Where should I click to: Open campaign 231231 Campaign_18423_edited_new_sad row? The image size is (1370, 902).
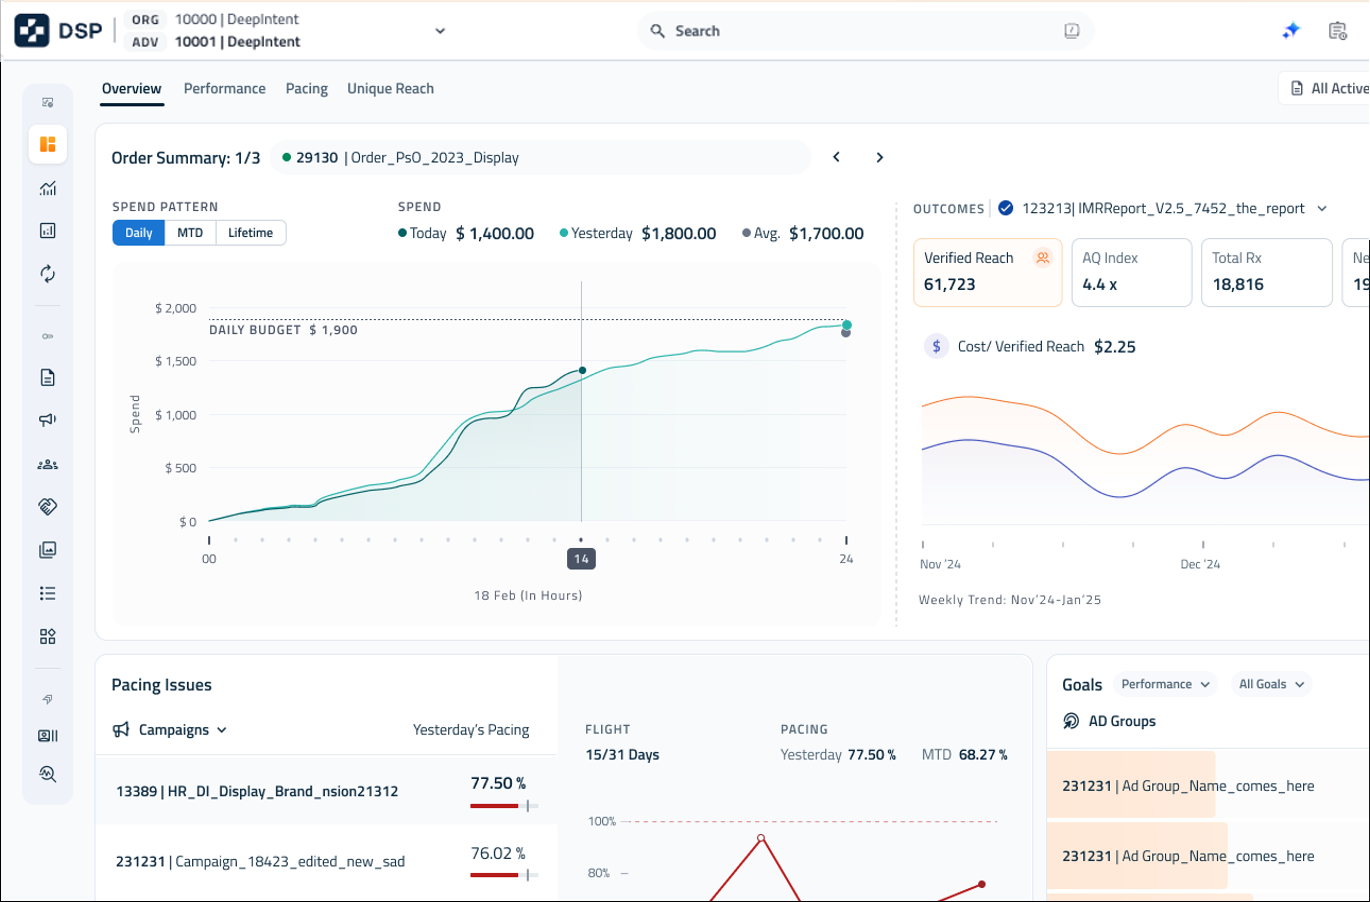pos(326,861)
